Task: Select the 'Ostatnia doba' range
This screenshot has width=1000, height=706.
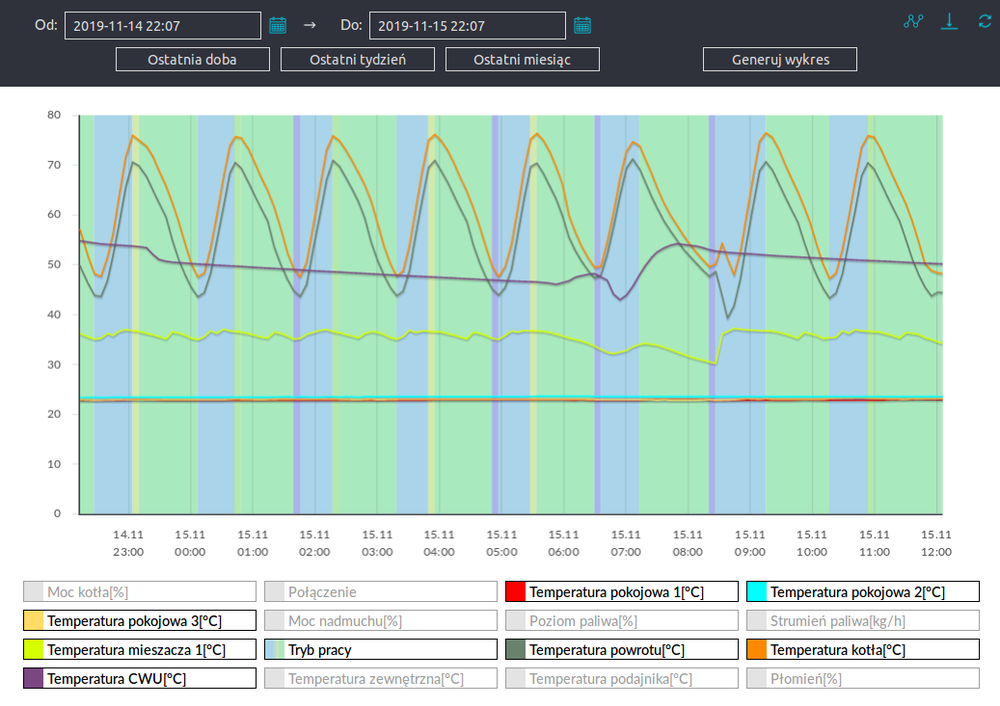Action: point(193,59)
